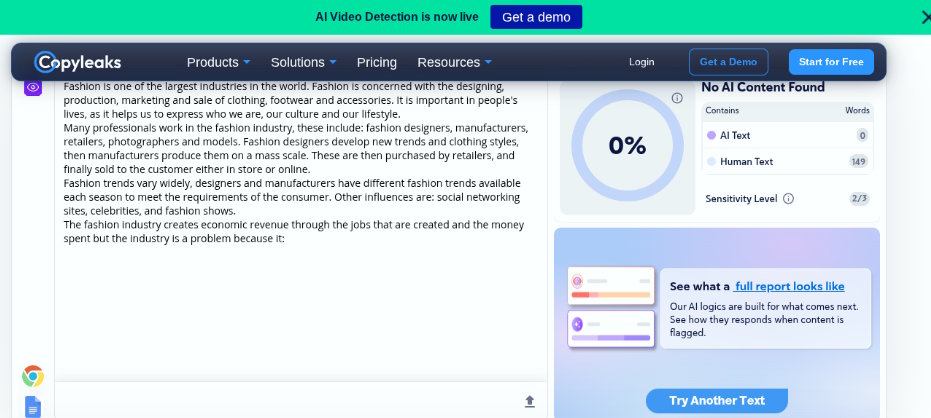Click the Human Text count 149

click(x=859, y=162)
